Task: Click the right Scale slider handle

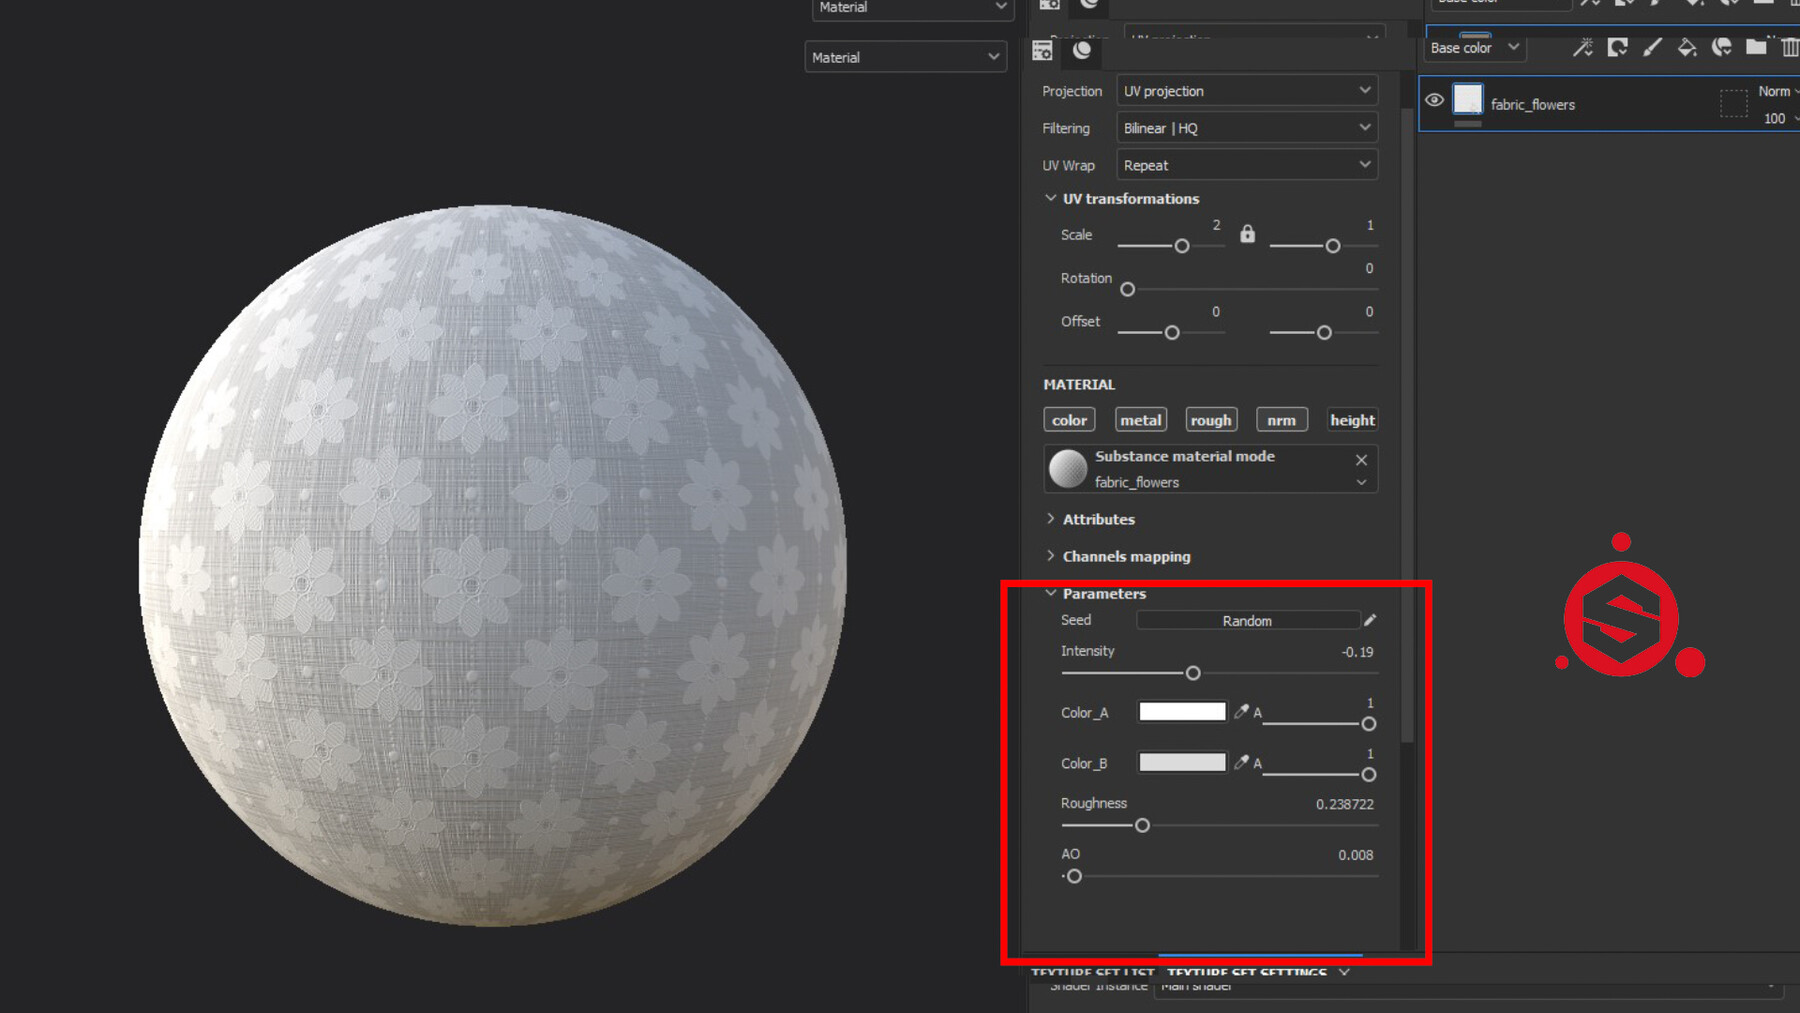Action: click(1333, 246)
